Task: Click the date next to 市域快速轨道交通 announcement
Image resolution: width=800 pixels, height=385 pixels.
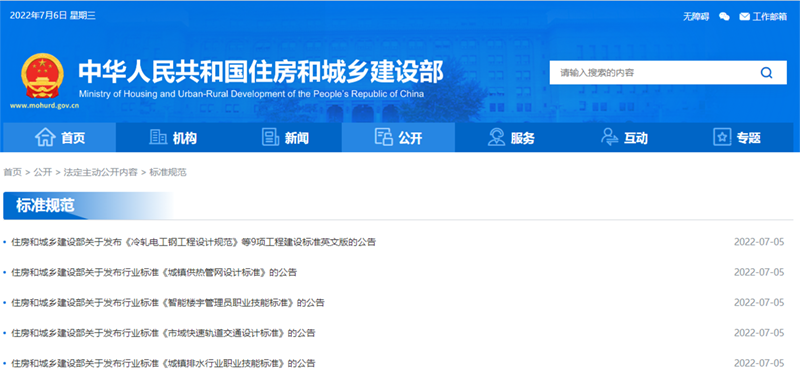Action: (759, 333)
